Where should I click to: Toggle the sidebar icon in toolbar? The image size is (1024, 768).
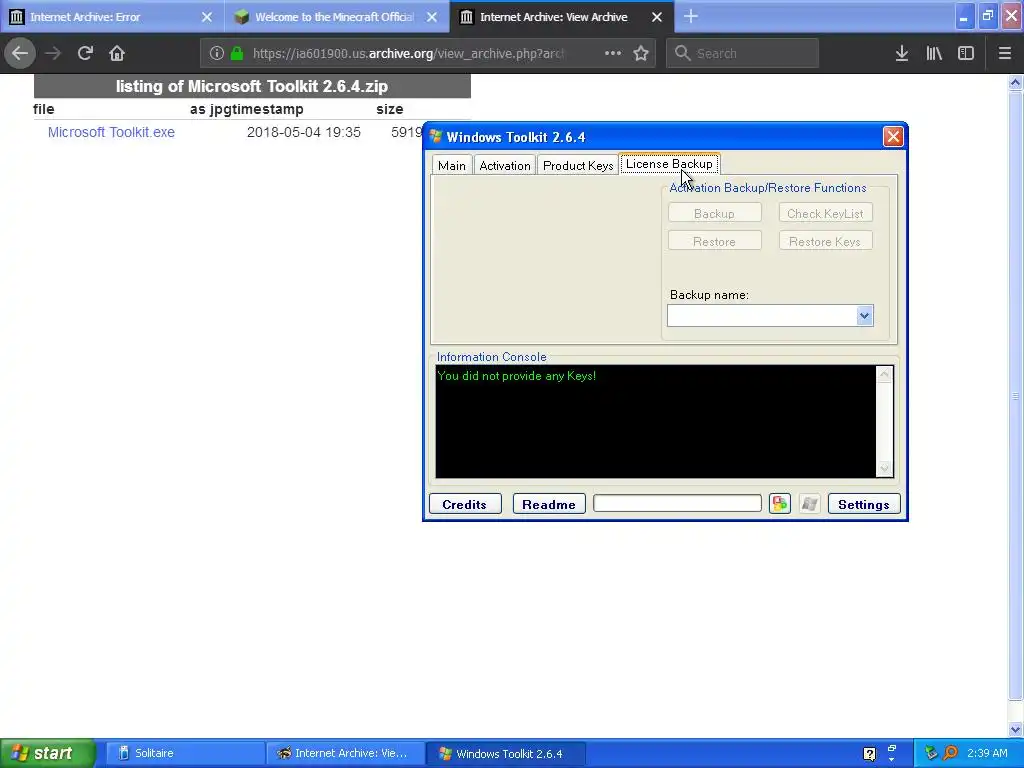pos(966,54)
